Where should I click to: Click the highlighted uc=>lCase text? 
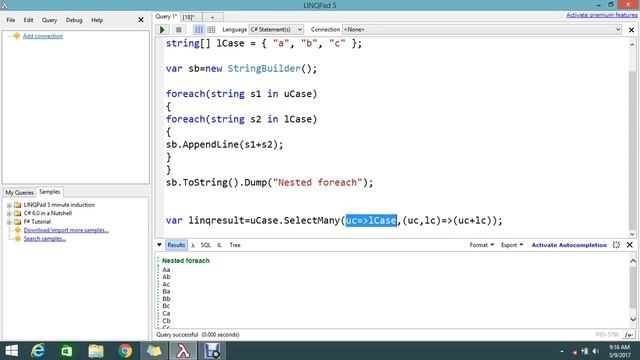point(371,220)
